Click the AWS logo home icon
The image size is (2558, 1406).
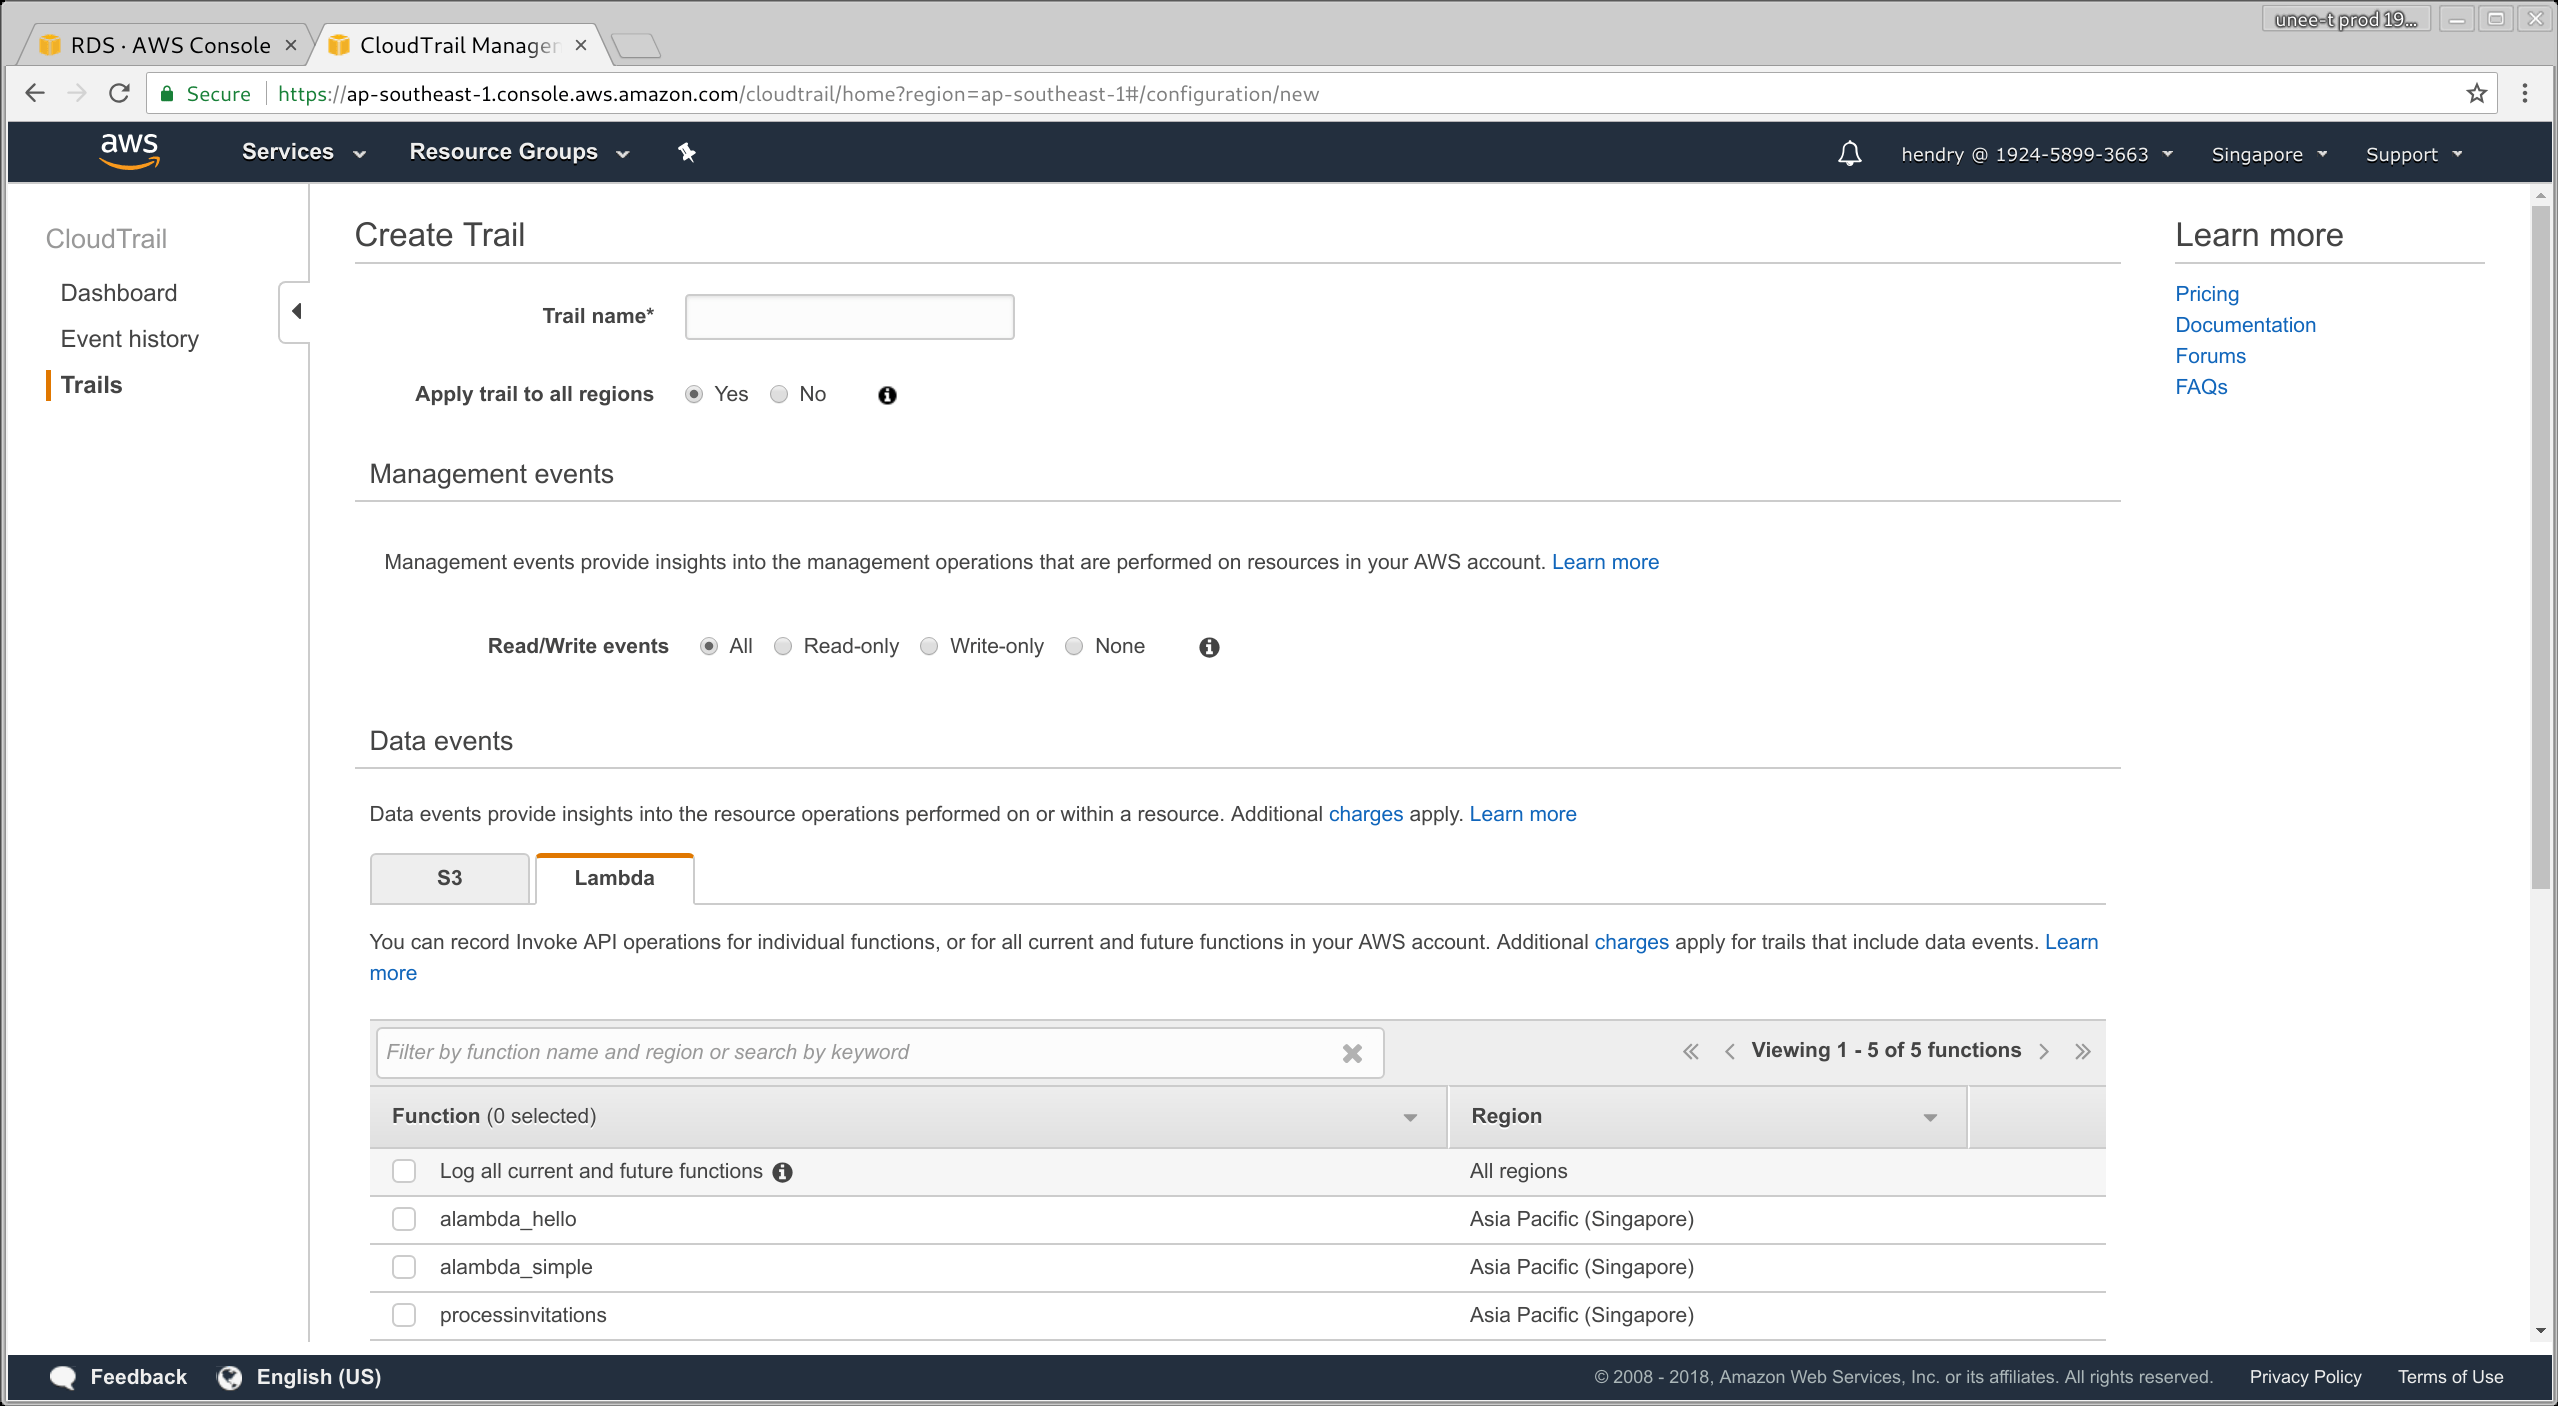pyautogui.click(x=129, y=151)
